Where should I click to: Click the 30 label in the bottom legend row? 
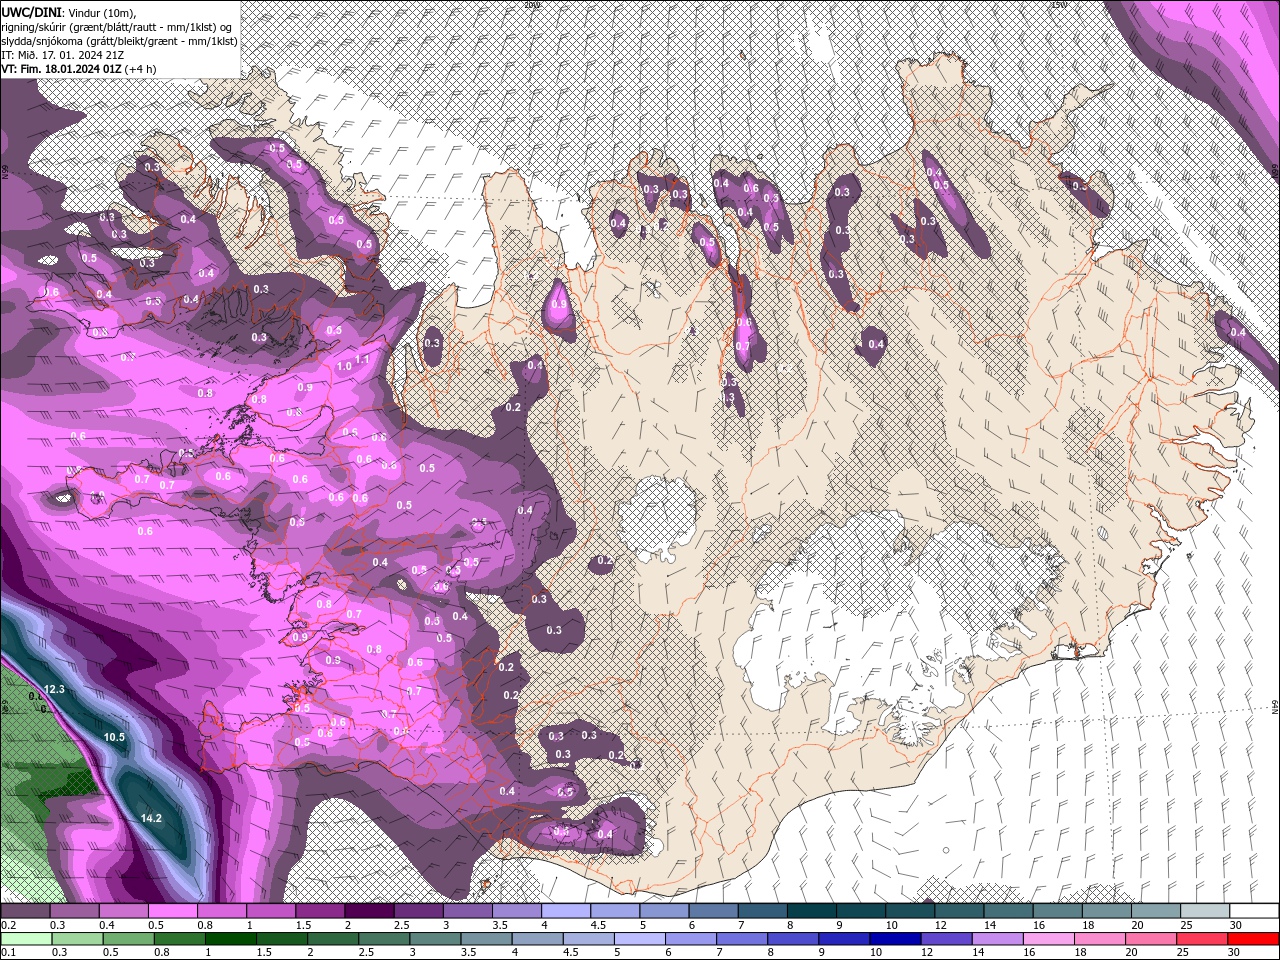pyautogui.click(x=1234, y=953)
